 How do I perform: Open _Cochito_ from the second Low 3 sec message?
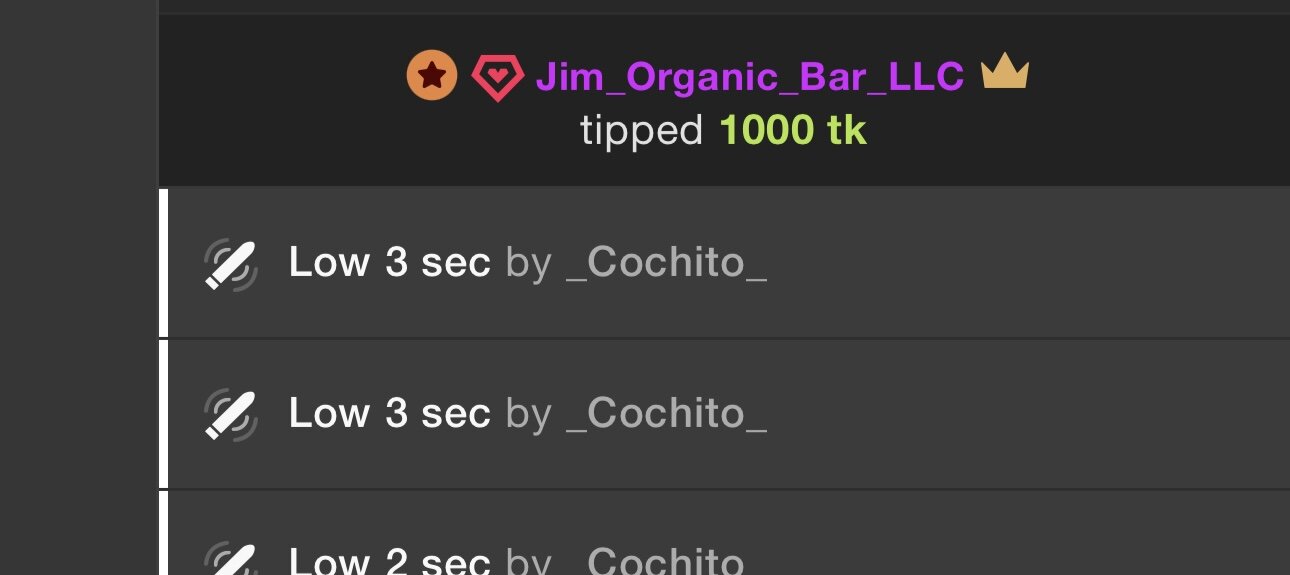click(666, 413)
